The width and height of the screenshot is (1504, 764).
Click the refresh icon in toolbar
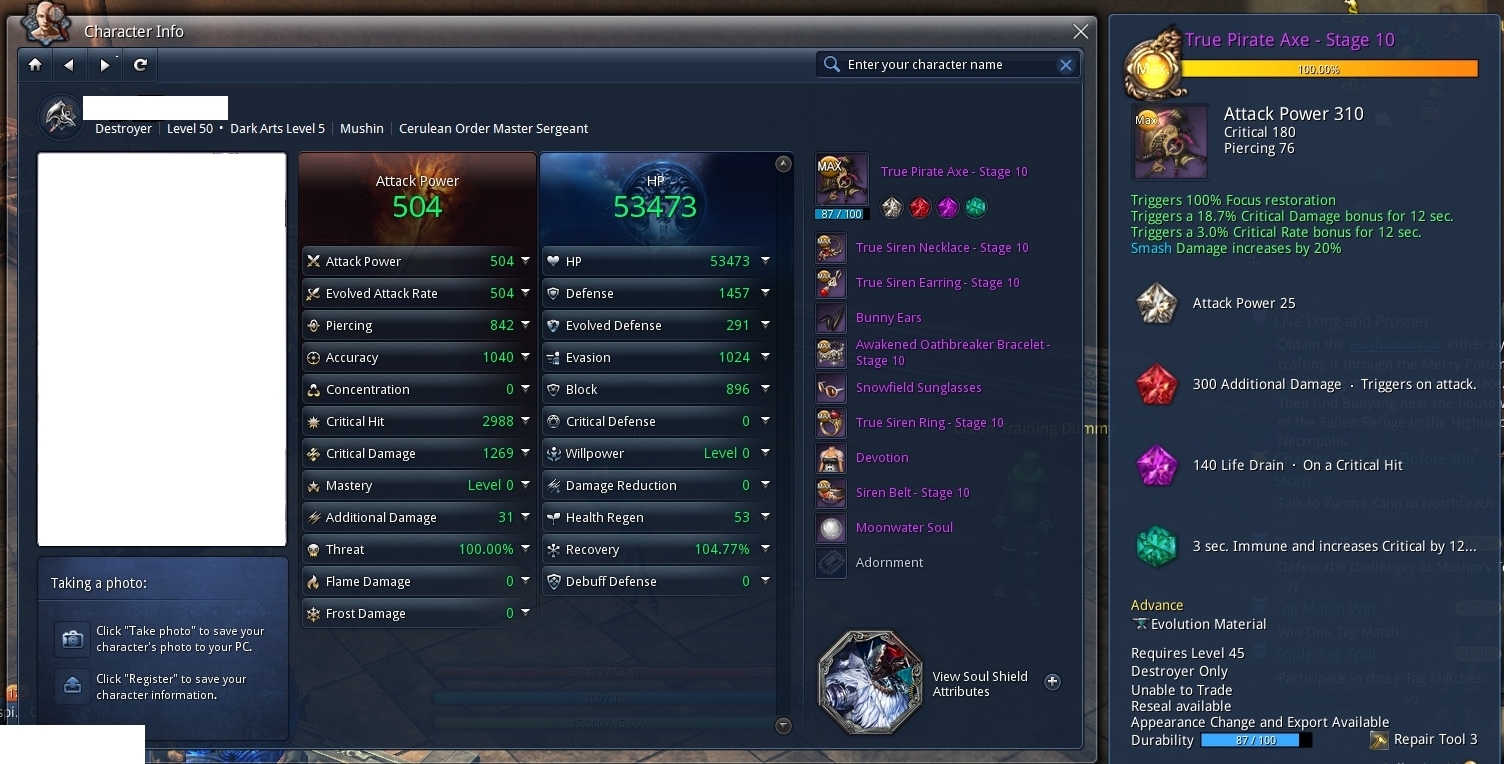(x=140, y=65)
